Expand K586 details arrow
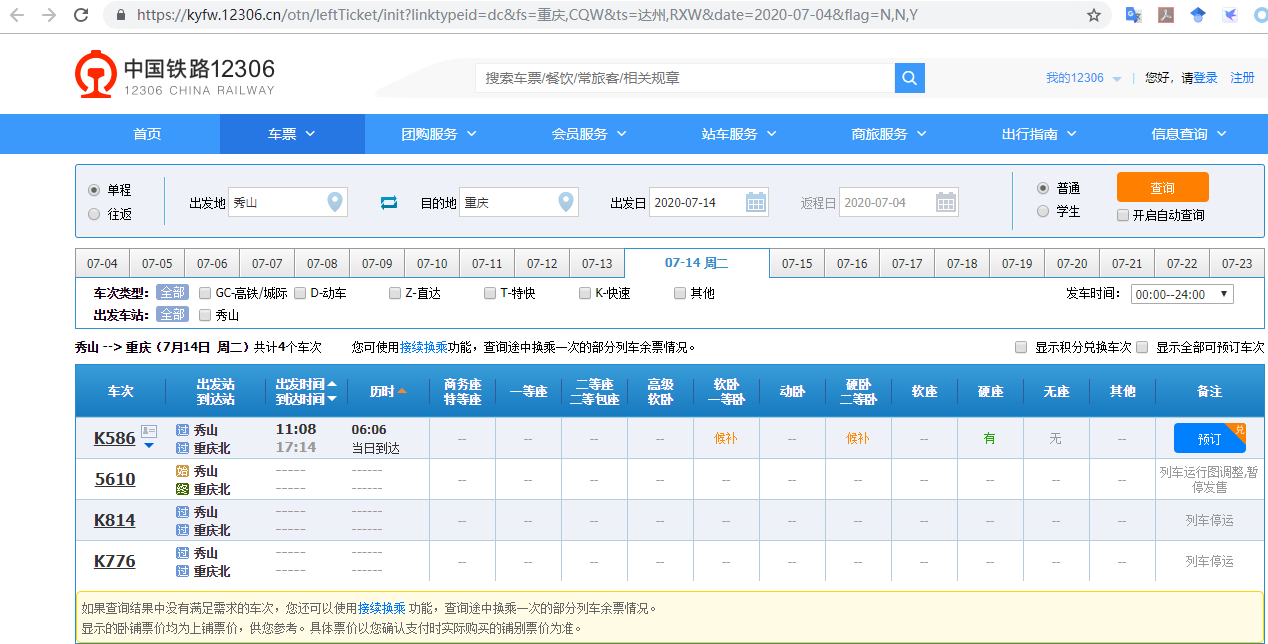This screenshot has height=644, width=1268. pyautogui.click(x=149, y=445)
